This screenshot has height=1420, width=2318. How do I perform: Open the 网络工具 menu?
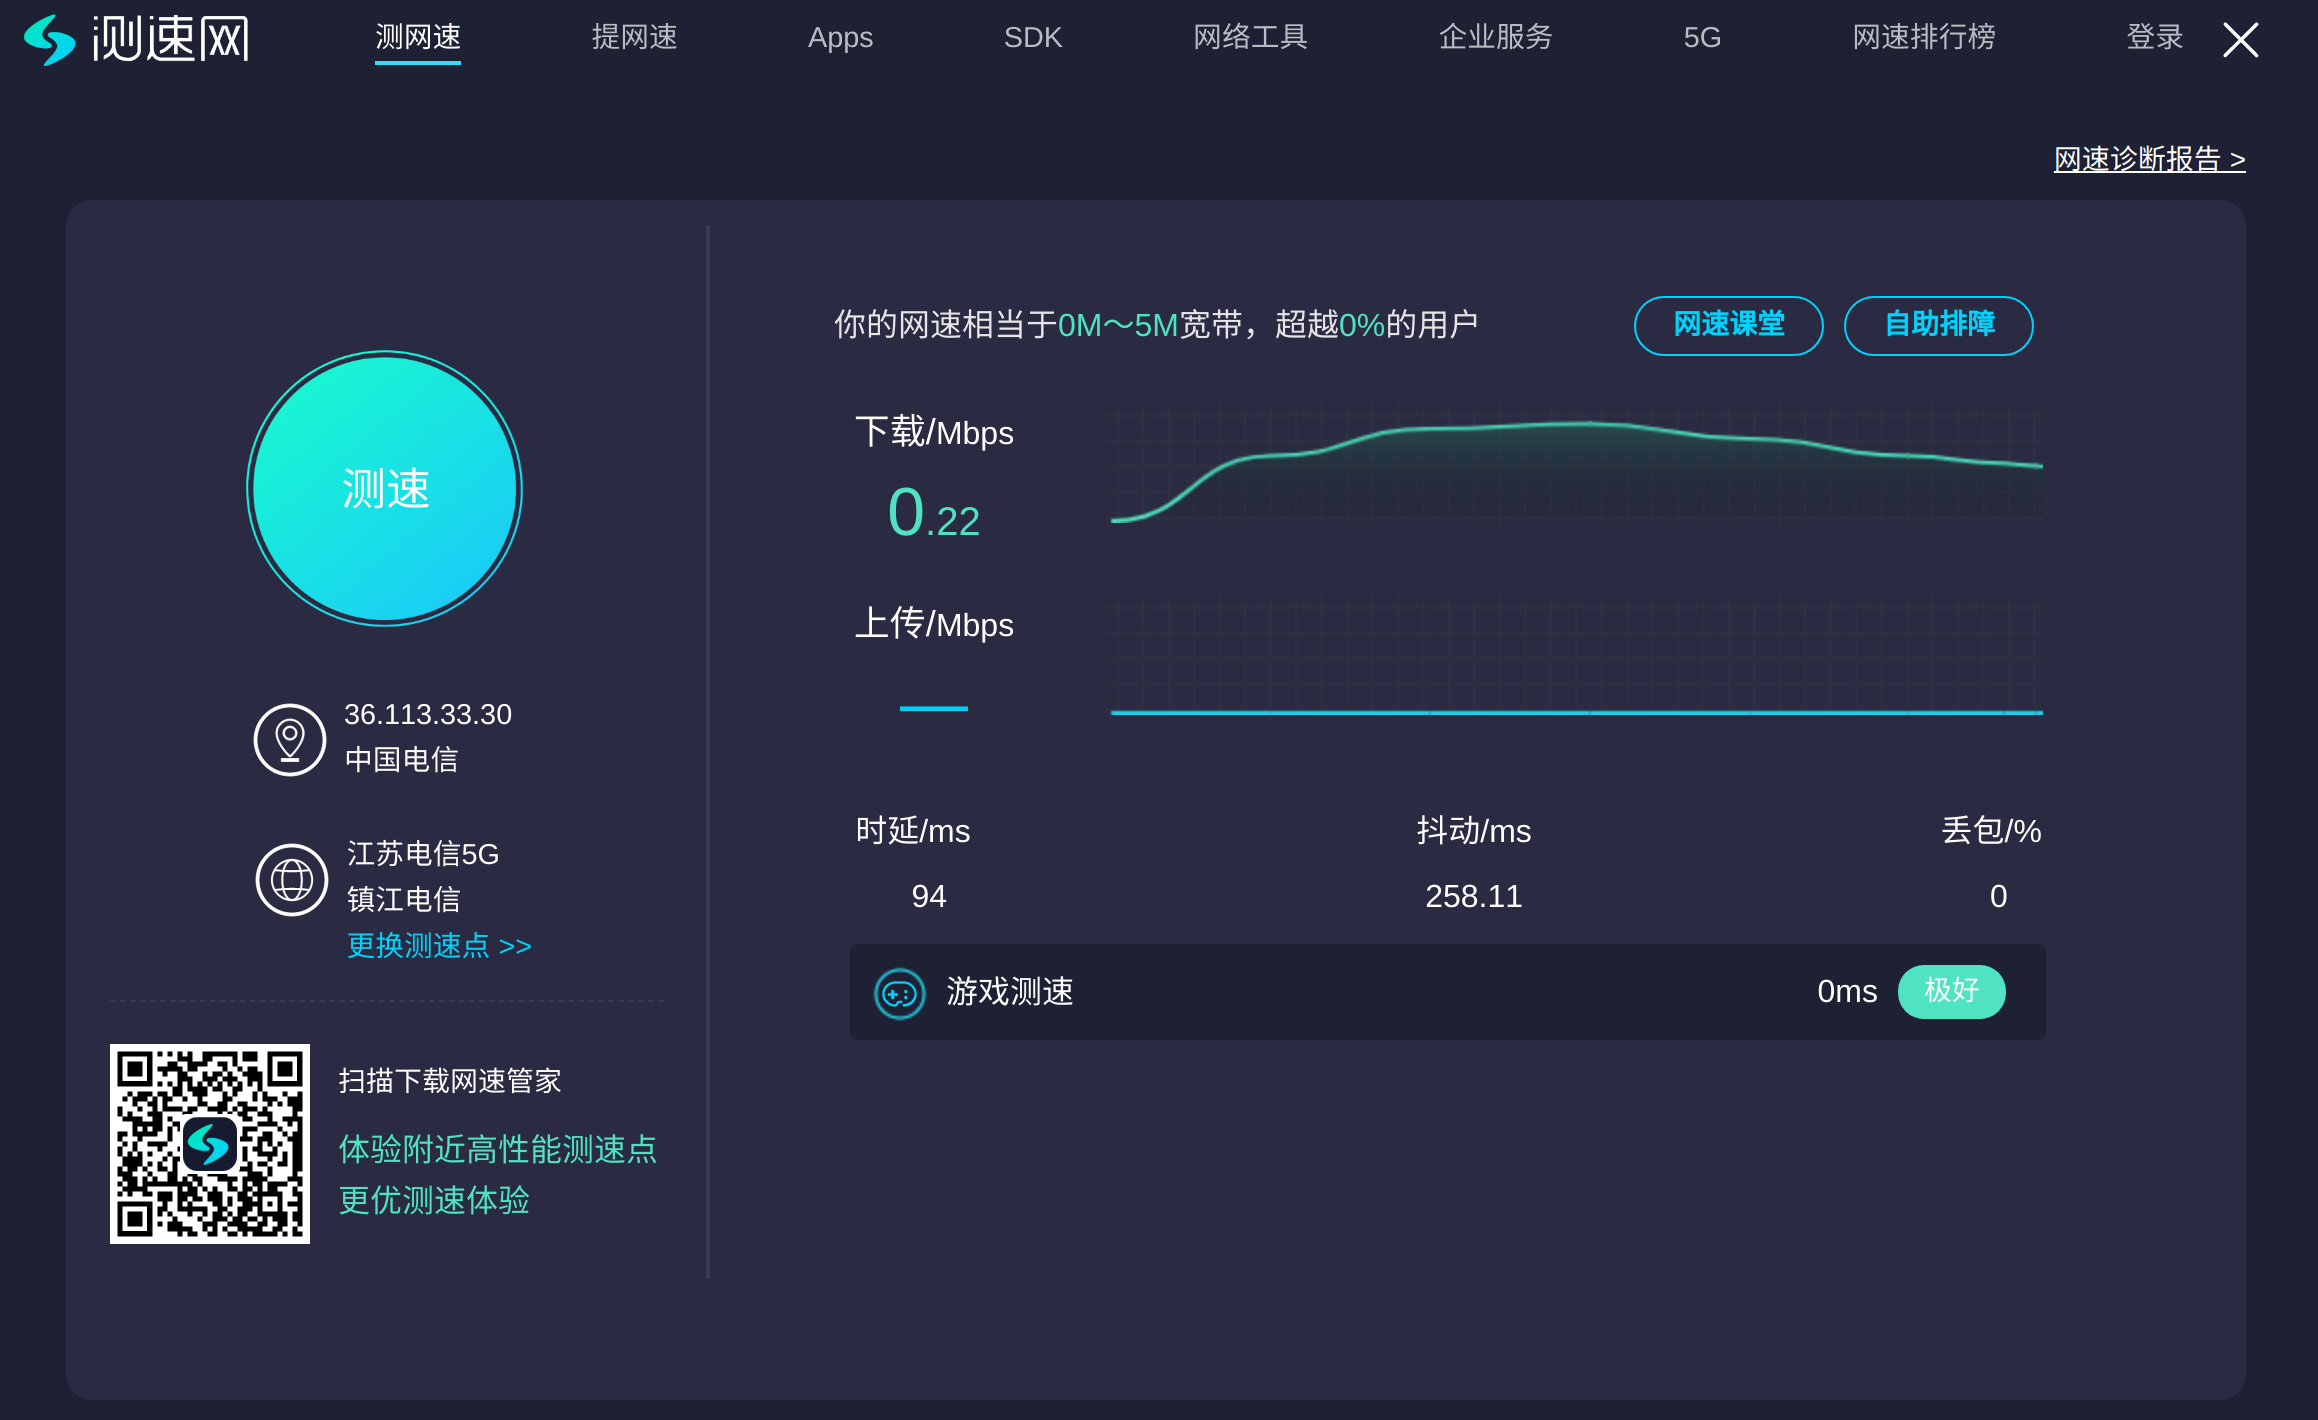1250,38
